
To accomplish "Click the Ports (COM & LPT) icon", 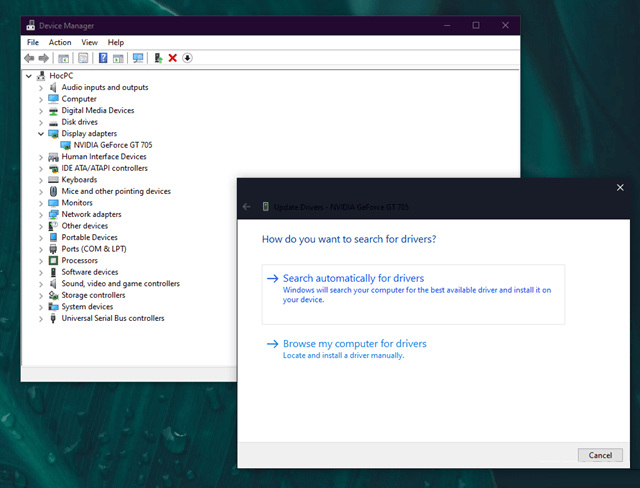I will 53,249.
